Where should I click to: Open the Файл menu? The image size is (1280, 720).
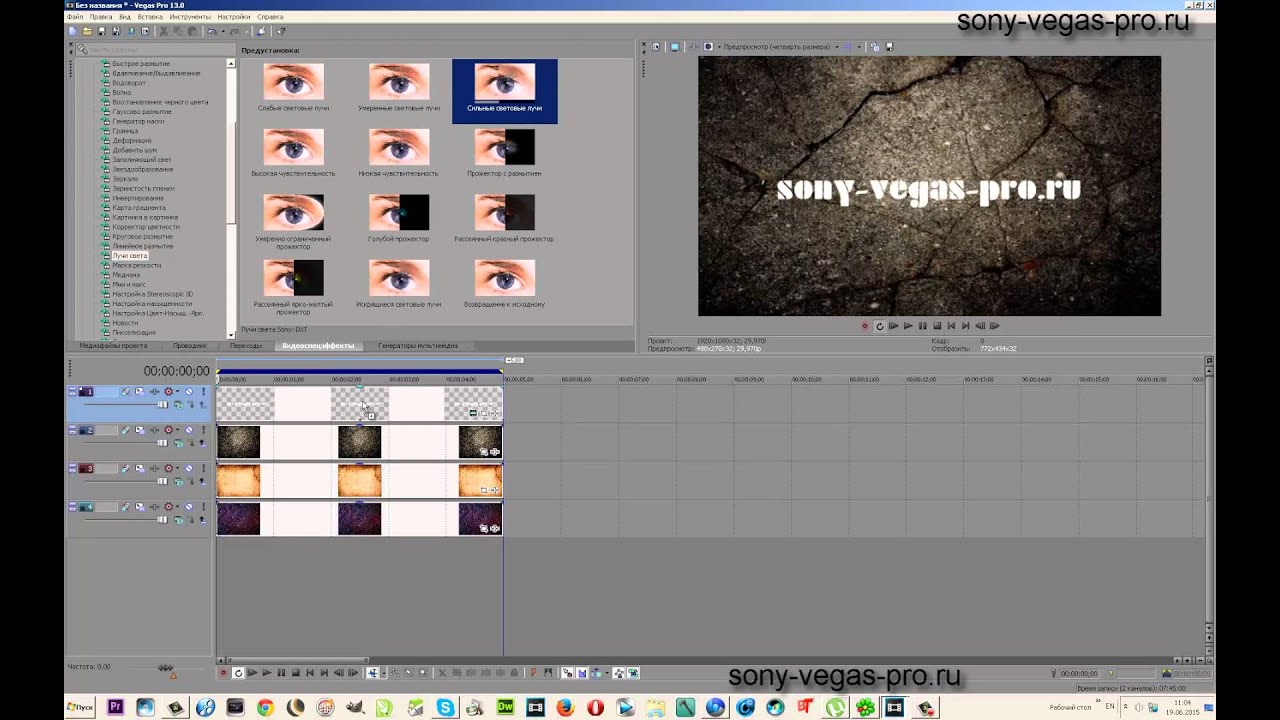[x=73, y=17]
